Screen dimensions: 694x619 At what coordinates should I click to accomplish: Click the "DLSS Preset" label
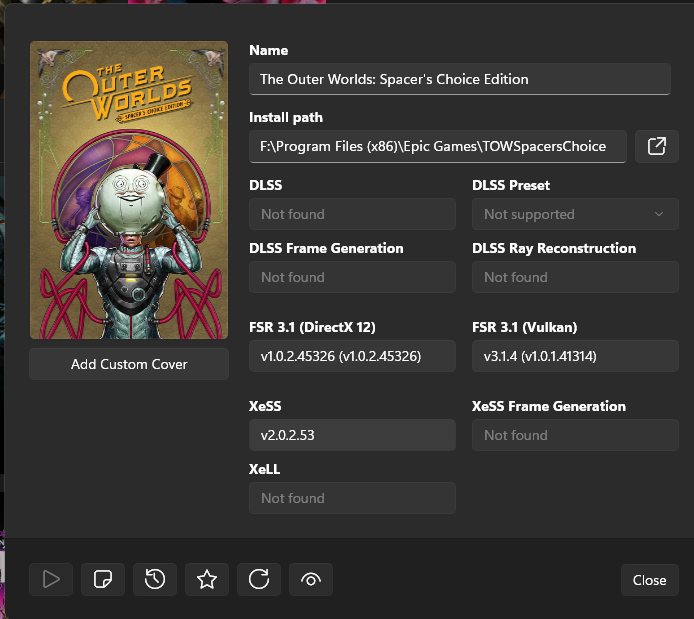pos(511,185)
